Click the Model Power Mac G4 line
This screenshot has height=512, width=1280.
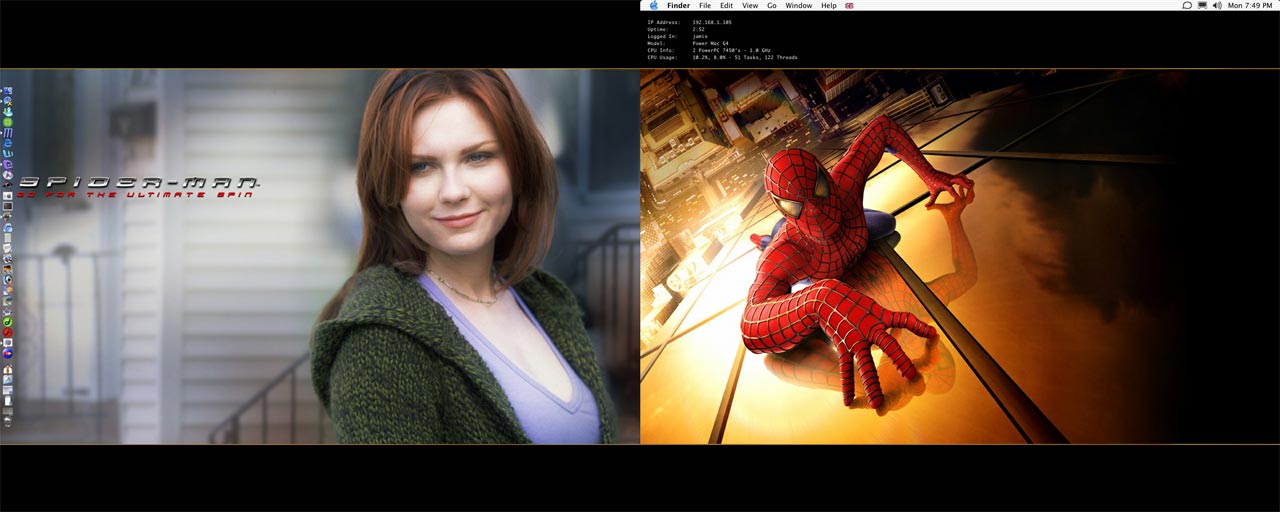688,43
